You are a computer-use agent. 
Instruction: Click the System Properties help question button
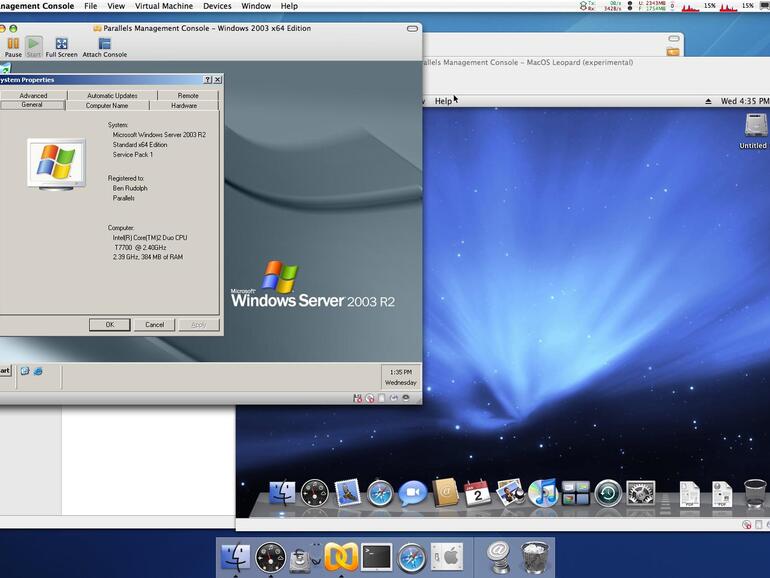tap(208, 79)
